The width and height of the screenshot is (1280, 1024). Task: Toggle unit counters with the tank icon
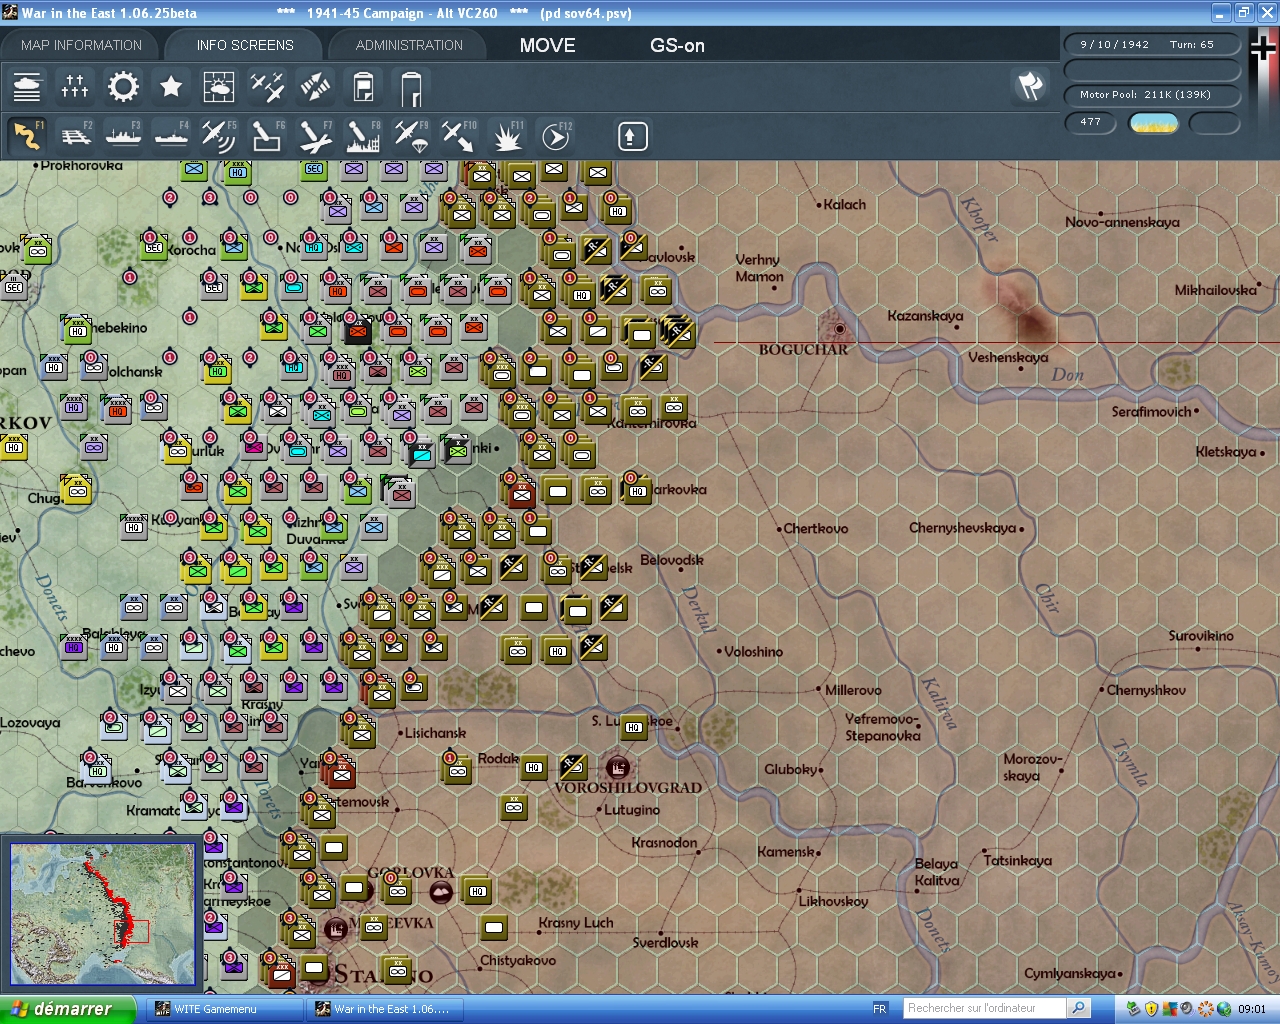click(x=27, y=87)
